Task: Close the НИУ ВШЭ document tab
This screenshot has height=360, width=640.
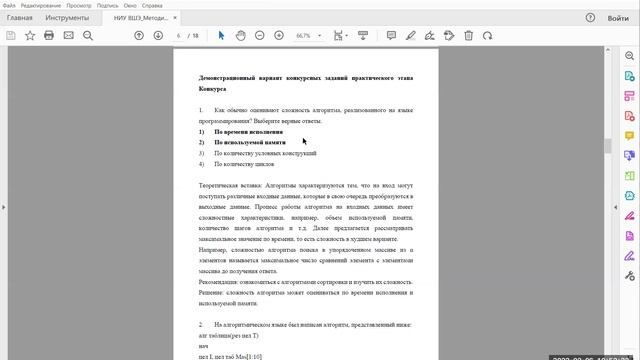Action: (x=175, y=18)
